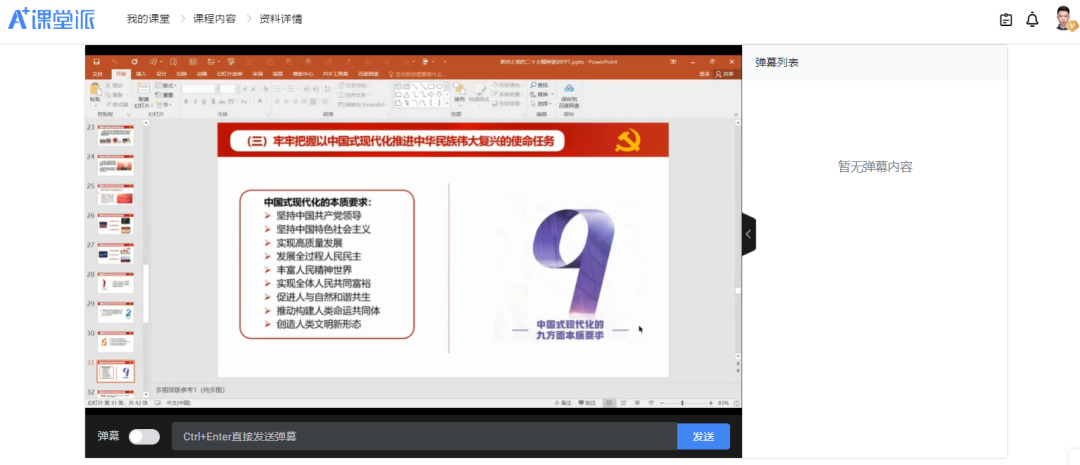Image resolution: width=1080 pixels, height=465 pixels.
Task: Go to 课程内容 in the breadcrumb
Action: click(x=214, y=19)
